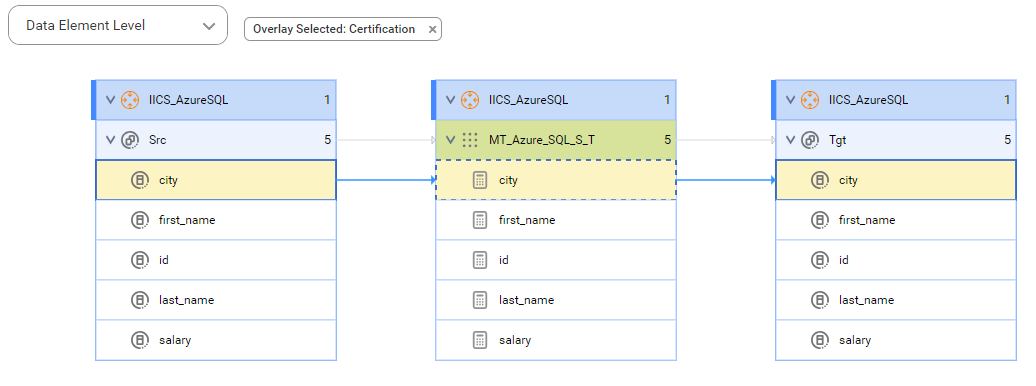This screenshot has height=386, width=1036.
Task: Collapse the Src table chevron
Action: tap(110, 140)
